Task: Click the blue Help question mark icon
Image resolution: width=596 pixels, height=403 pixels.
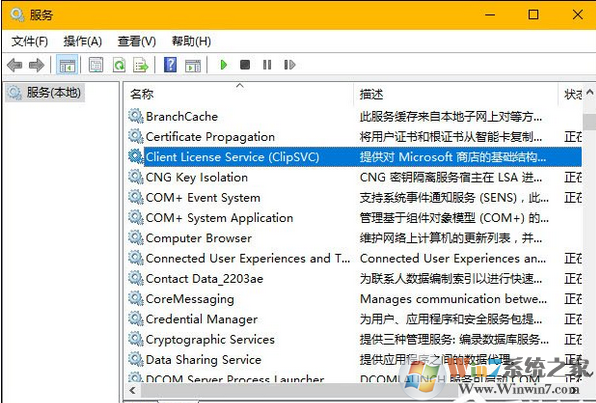Action: click(170, 65)
